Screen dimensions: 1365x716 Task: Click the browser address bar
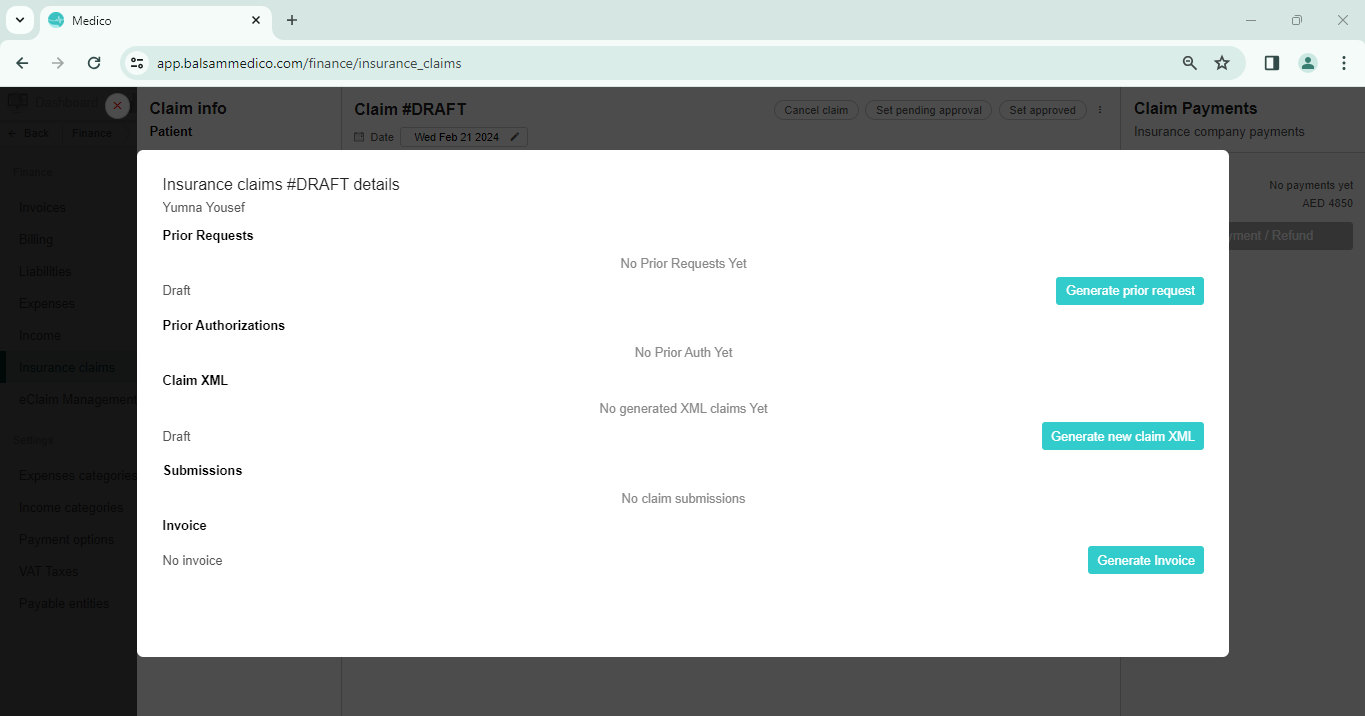pyautogui.click(x=400, y=62)
